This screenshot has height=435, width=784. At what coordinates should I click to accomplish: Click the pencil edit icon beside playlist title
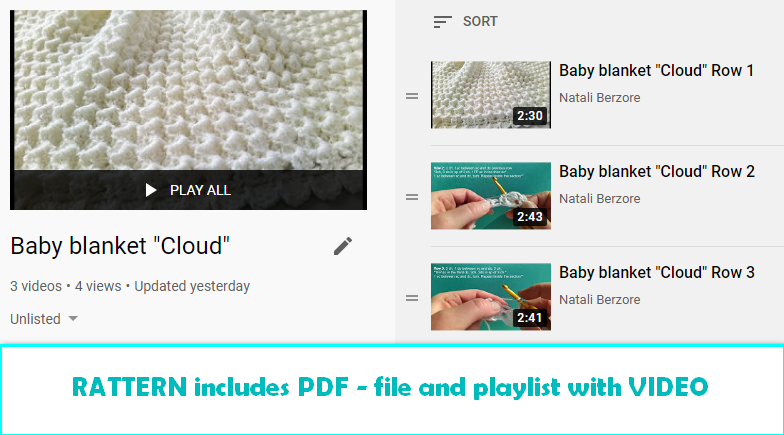[x=343, y=246]
